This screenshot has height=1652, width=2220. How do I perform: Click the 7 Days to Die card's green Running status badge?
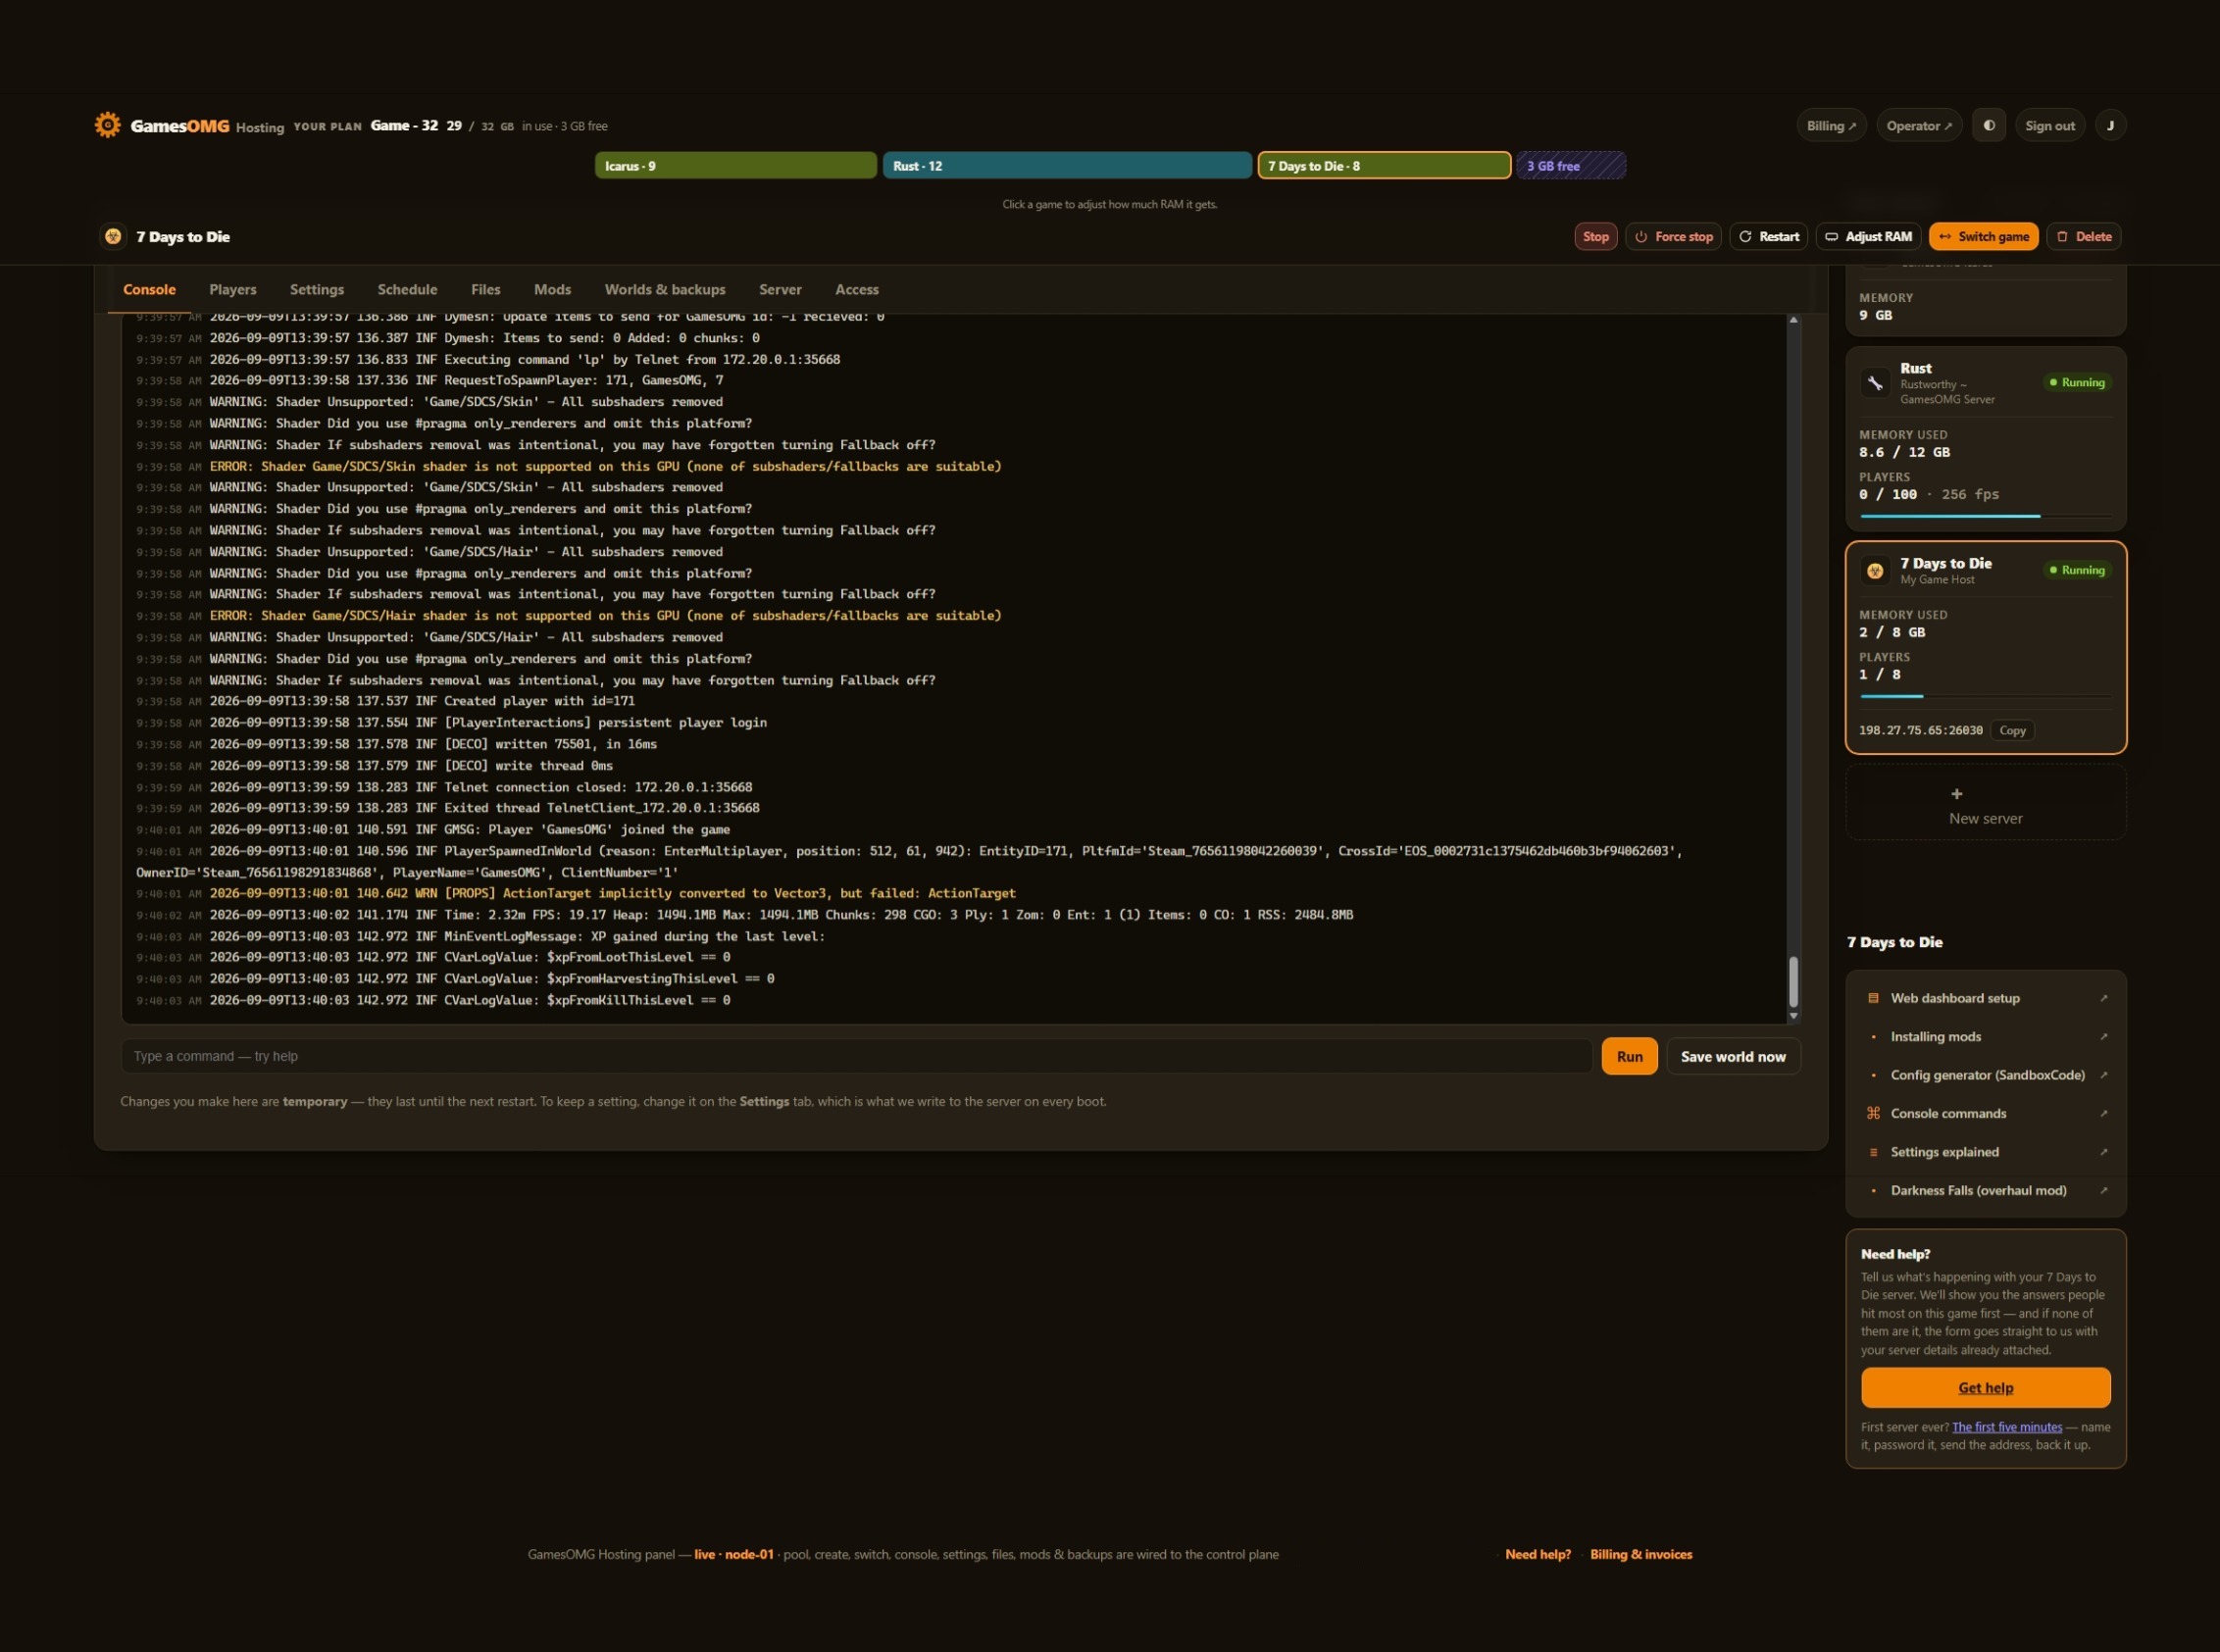(2077, 570)
